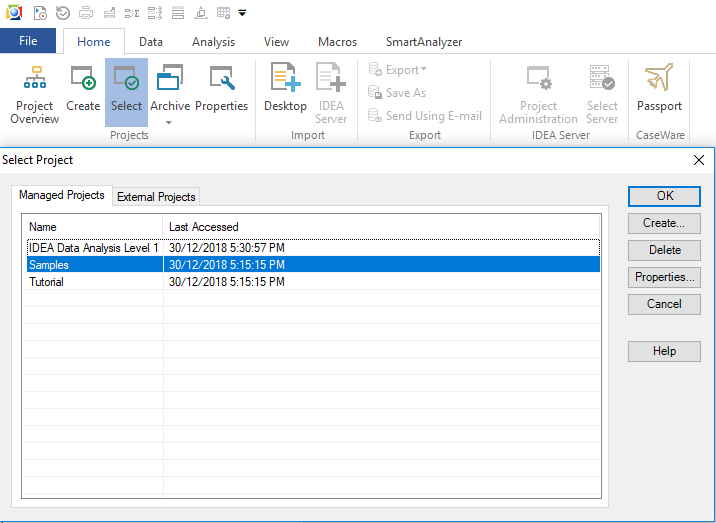
Task: Click the Cancel button
Action: 664,304
